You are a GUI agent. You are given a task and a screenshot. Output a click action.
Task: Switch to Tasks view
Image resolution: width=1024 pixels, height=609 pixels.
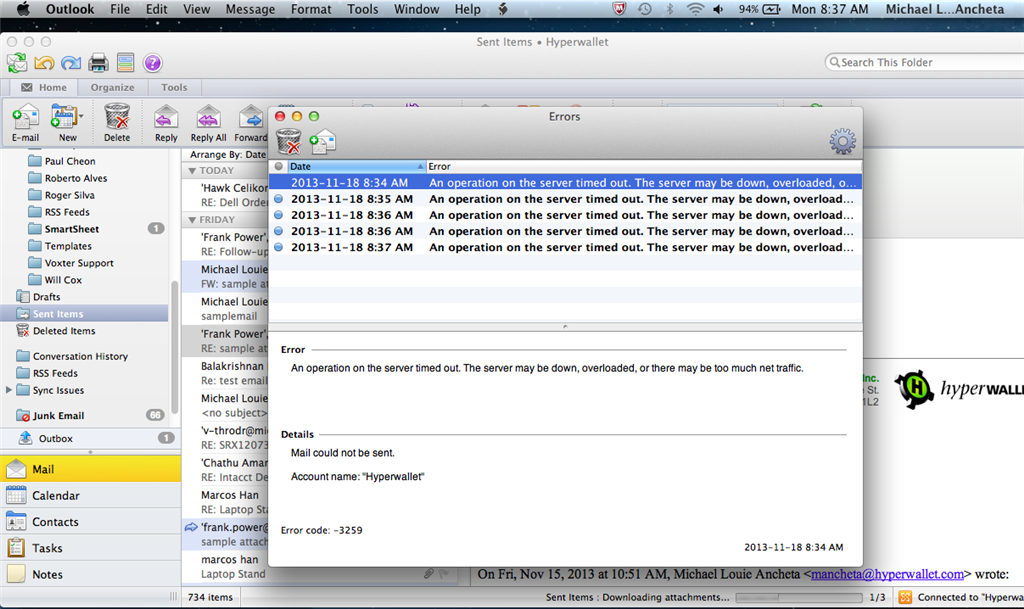click(x=90, y=548)
